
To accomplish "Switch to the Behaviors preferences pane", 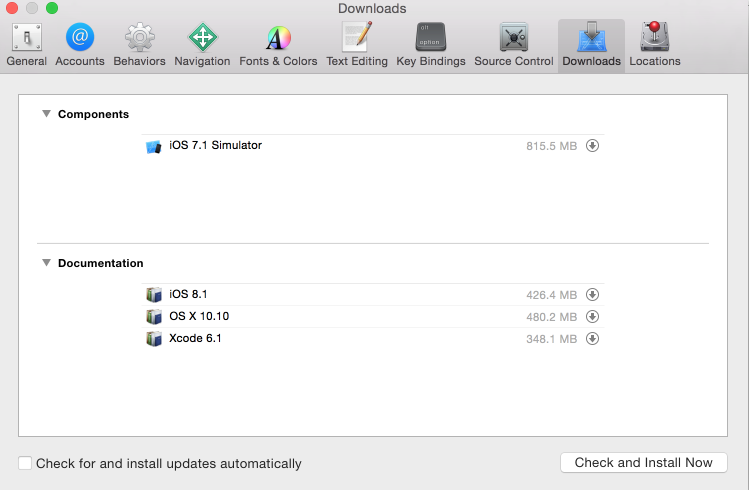I will 139,45.
